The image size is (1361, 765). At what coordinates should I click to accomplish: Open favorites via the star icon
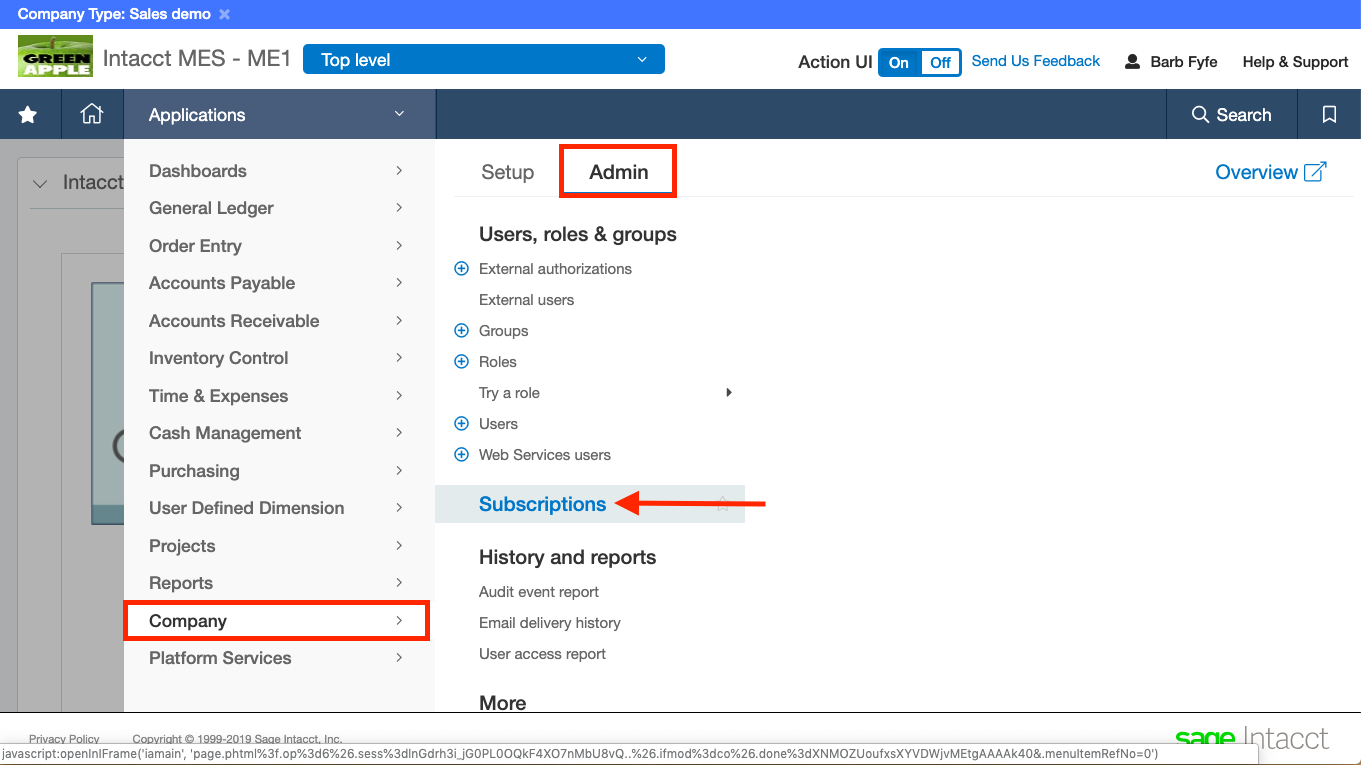28,115
